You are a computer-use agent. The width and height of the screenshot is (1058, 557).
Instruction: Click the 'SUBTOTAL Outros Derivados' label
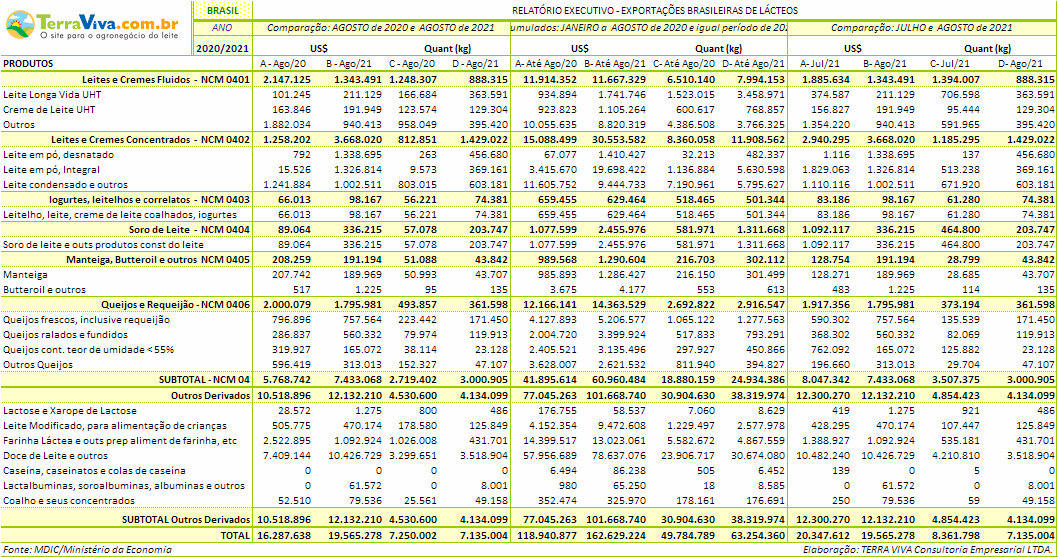(x=186, y=519)
